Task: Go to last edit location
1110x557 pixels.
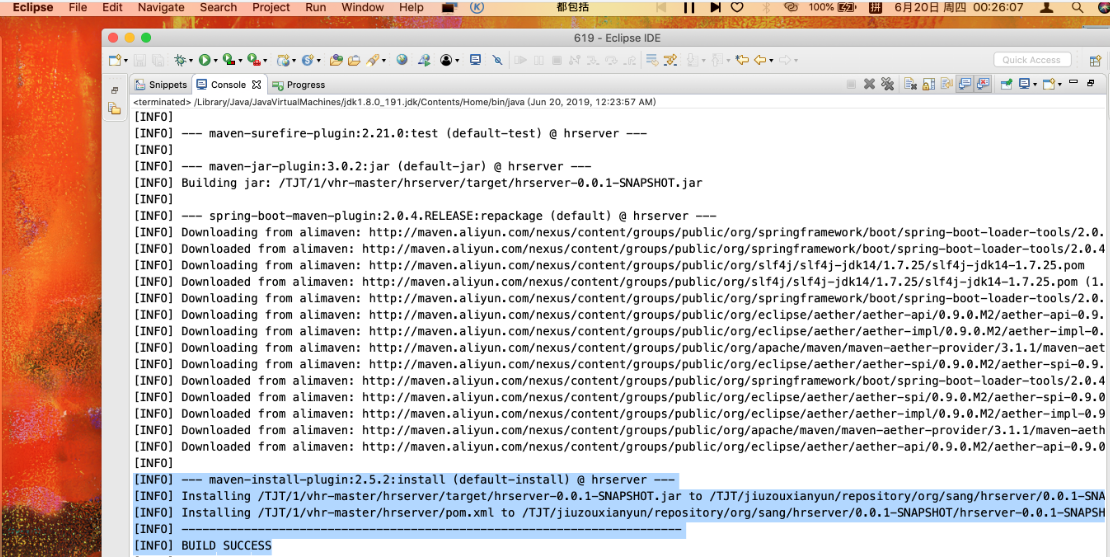Action: [742, 60]
